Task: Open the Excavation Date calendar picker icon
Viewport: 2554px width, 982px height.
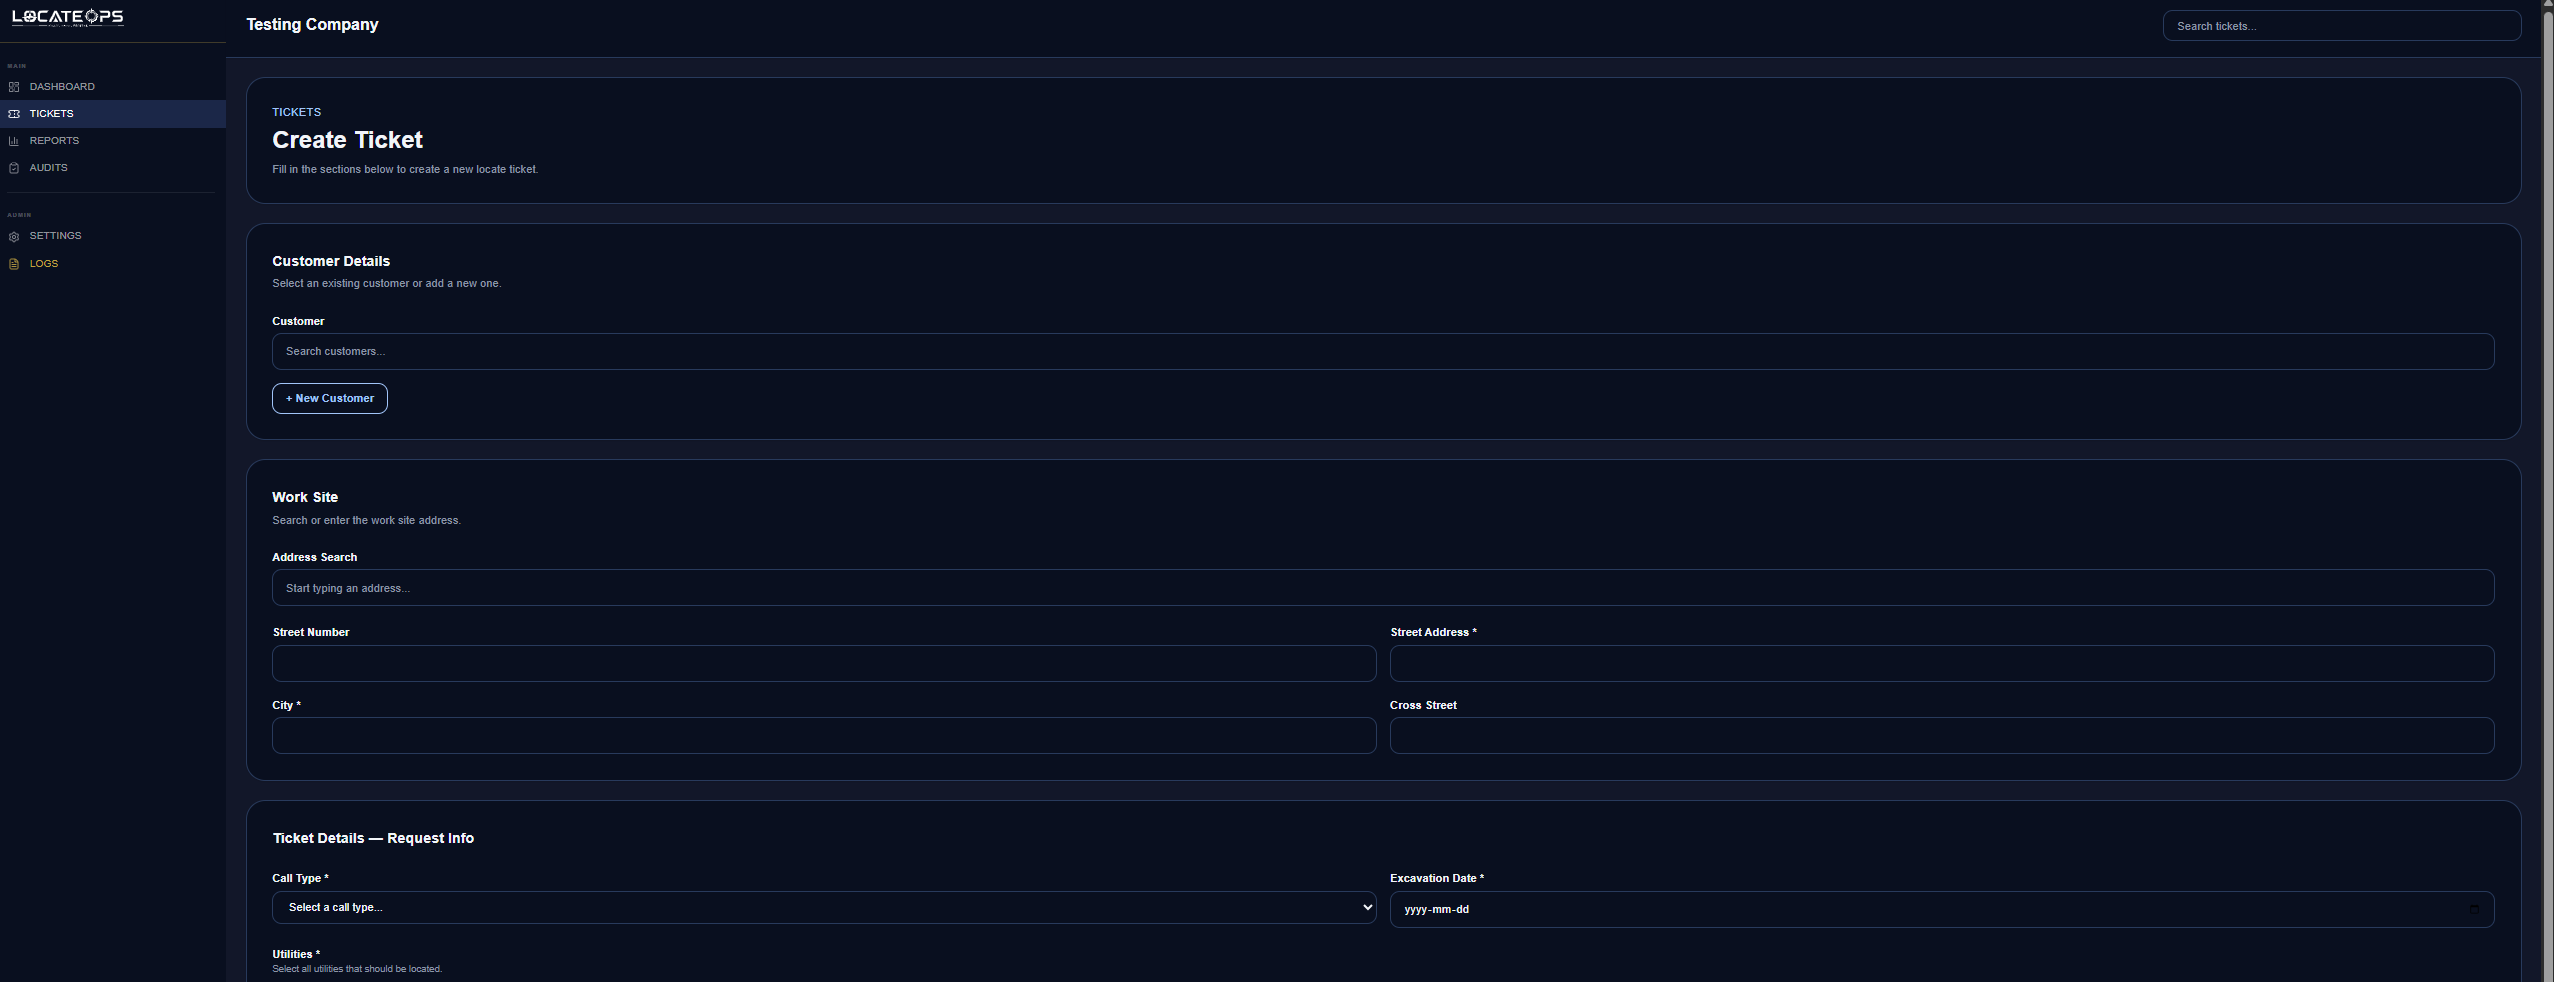Action: pyautogui.click(x=2474, y=909)
